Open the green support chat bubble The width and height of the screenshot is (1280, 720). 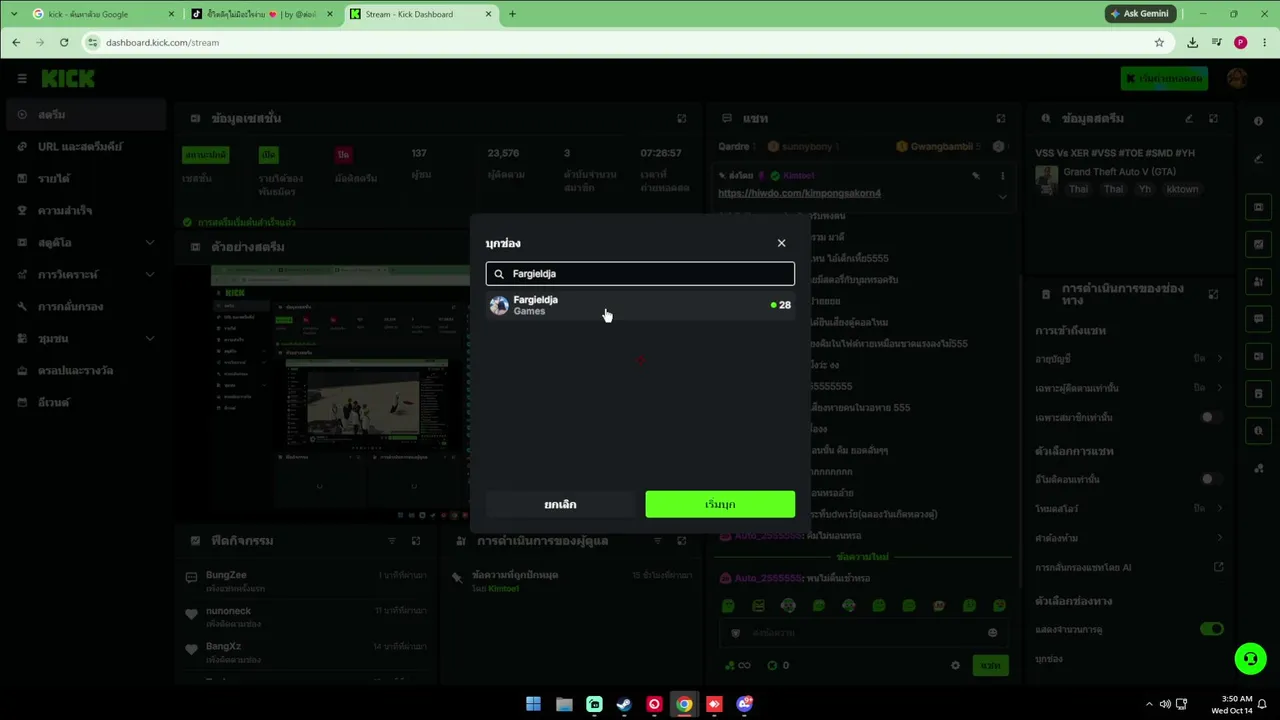click(x=1249, y=658)
